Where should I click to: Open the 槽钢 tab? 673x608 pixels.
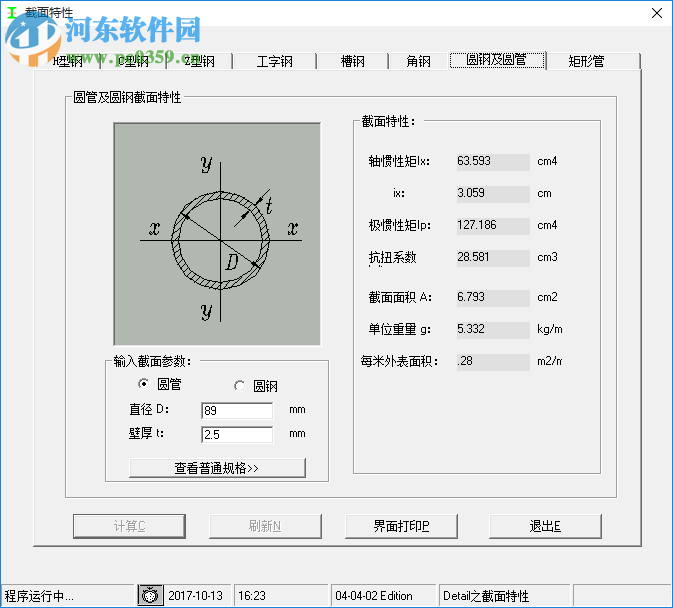(x=352, y=61)
